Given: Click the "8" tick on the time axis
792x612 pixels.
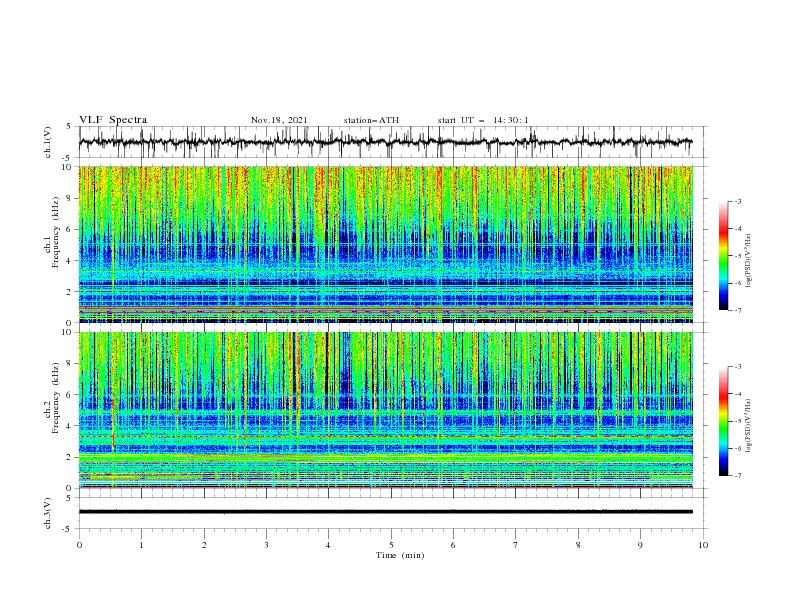Looking at the screenshot, I should point(578,545).
